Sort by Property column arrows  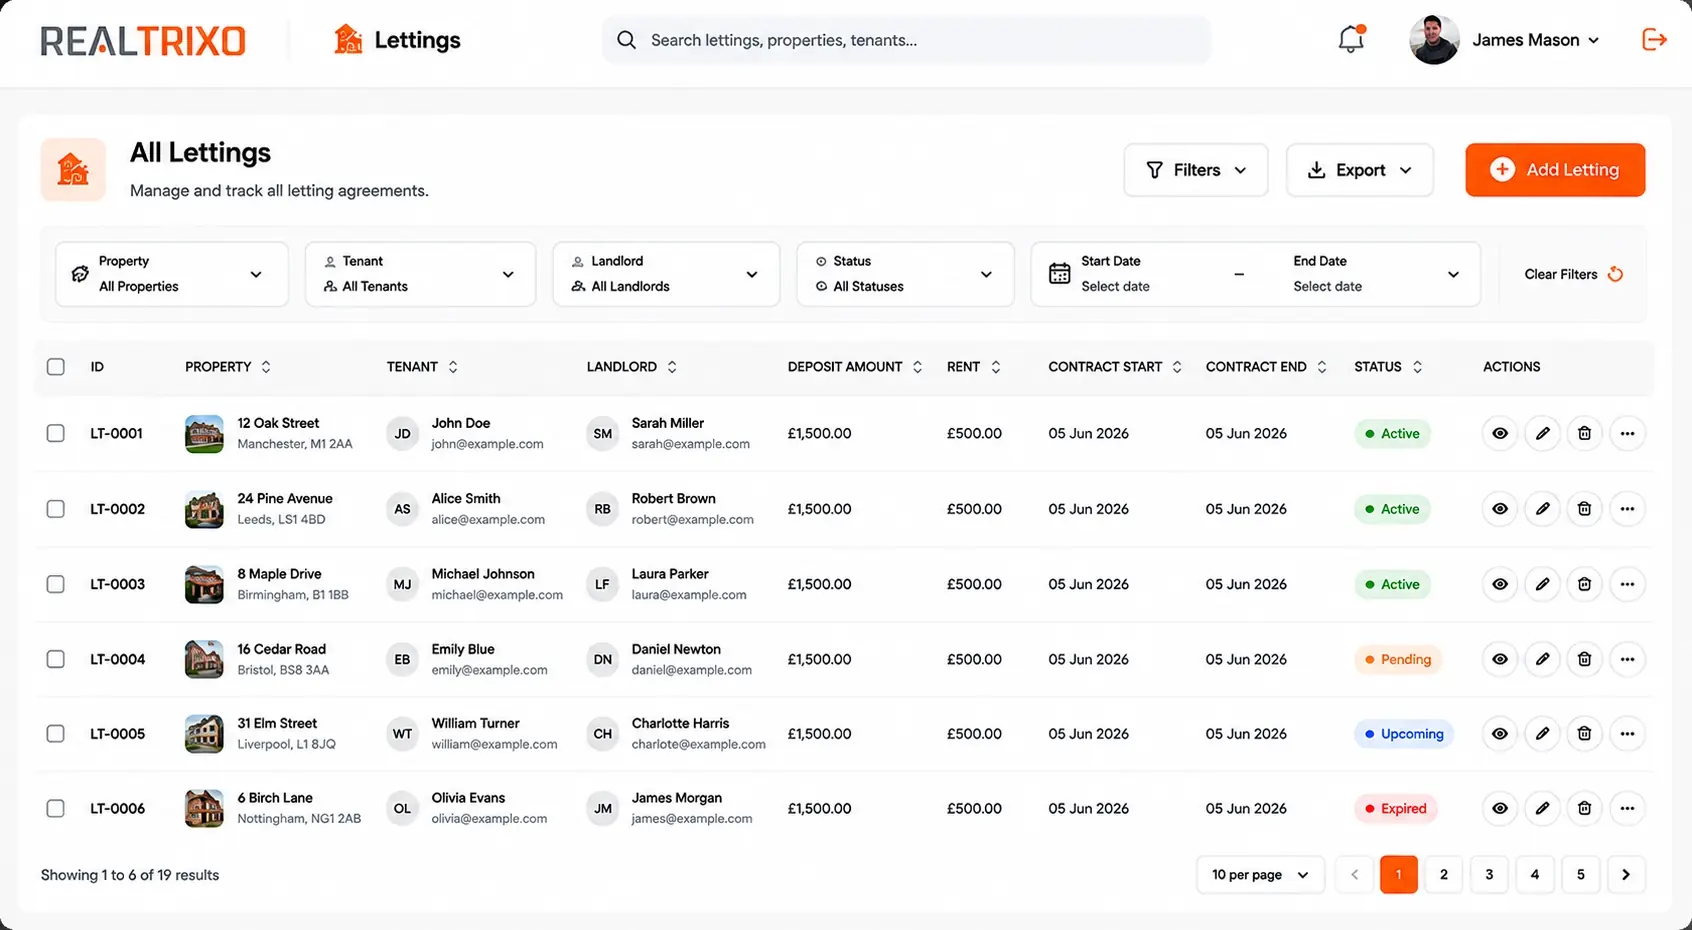pyautogui.click(x=266, y=367)
